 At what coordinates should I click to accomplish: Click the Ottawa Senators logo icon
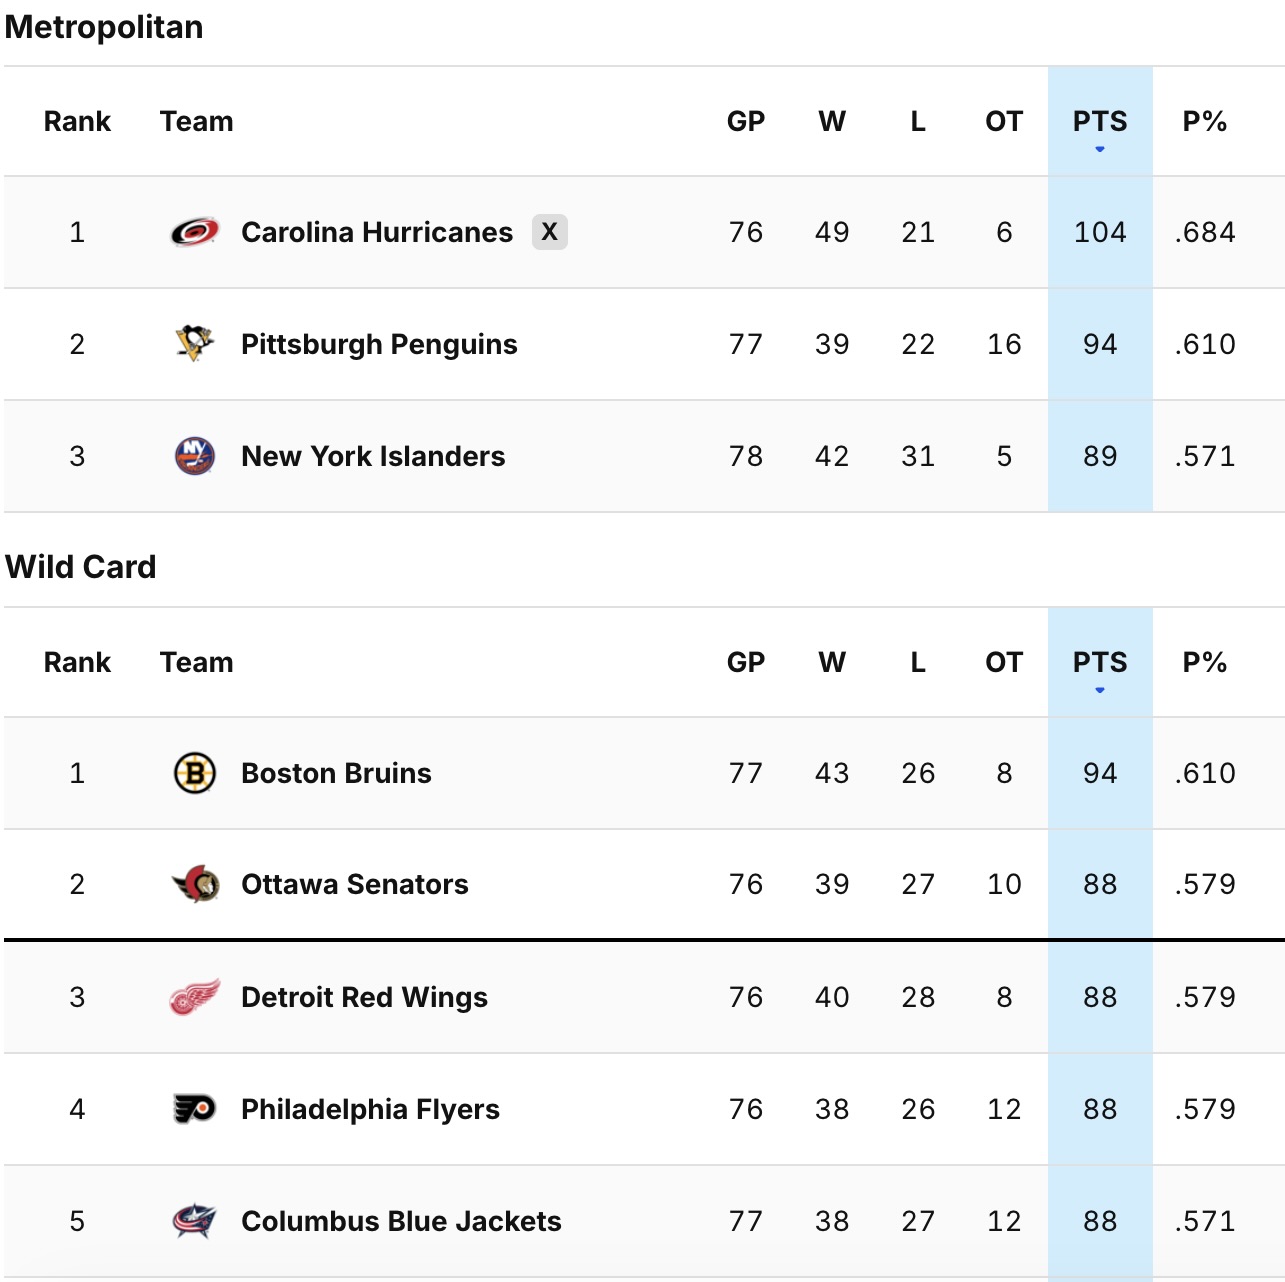coord(195,884)
